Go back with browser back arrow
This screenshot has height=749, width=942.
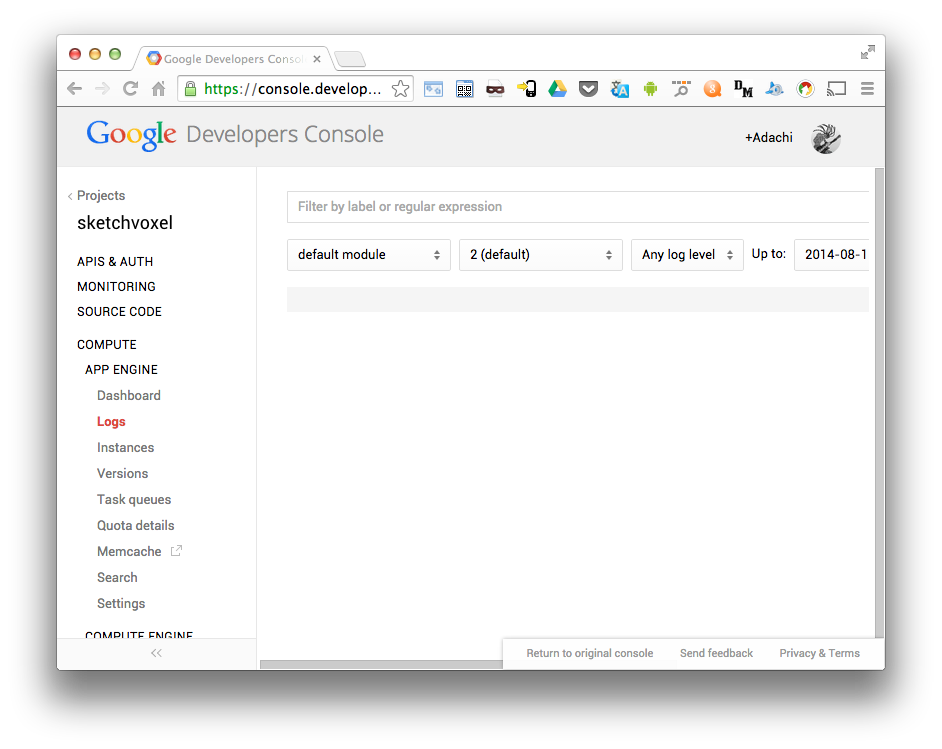74,89
